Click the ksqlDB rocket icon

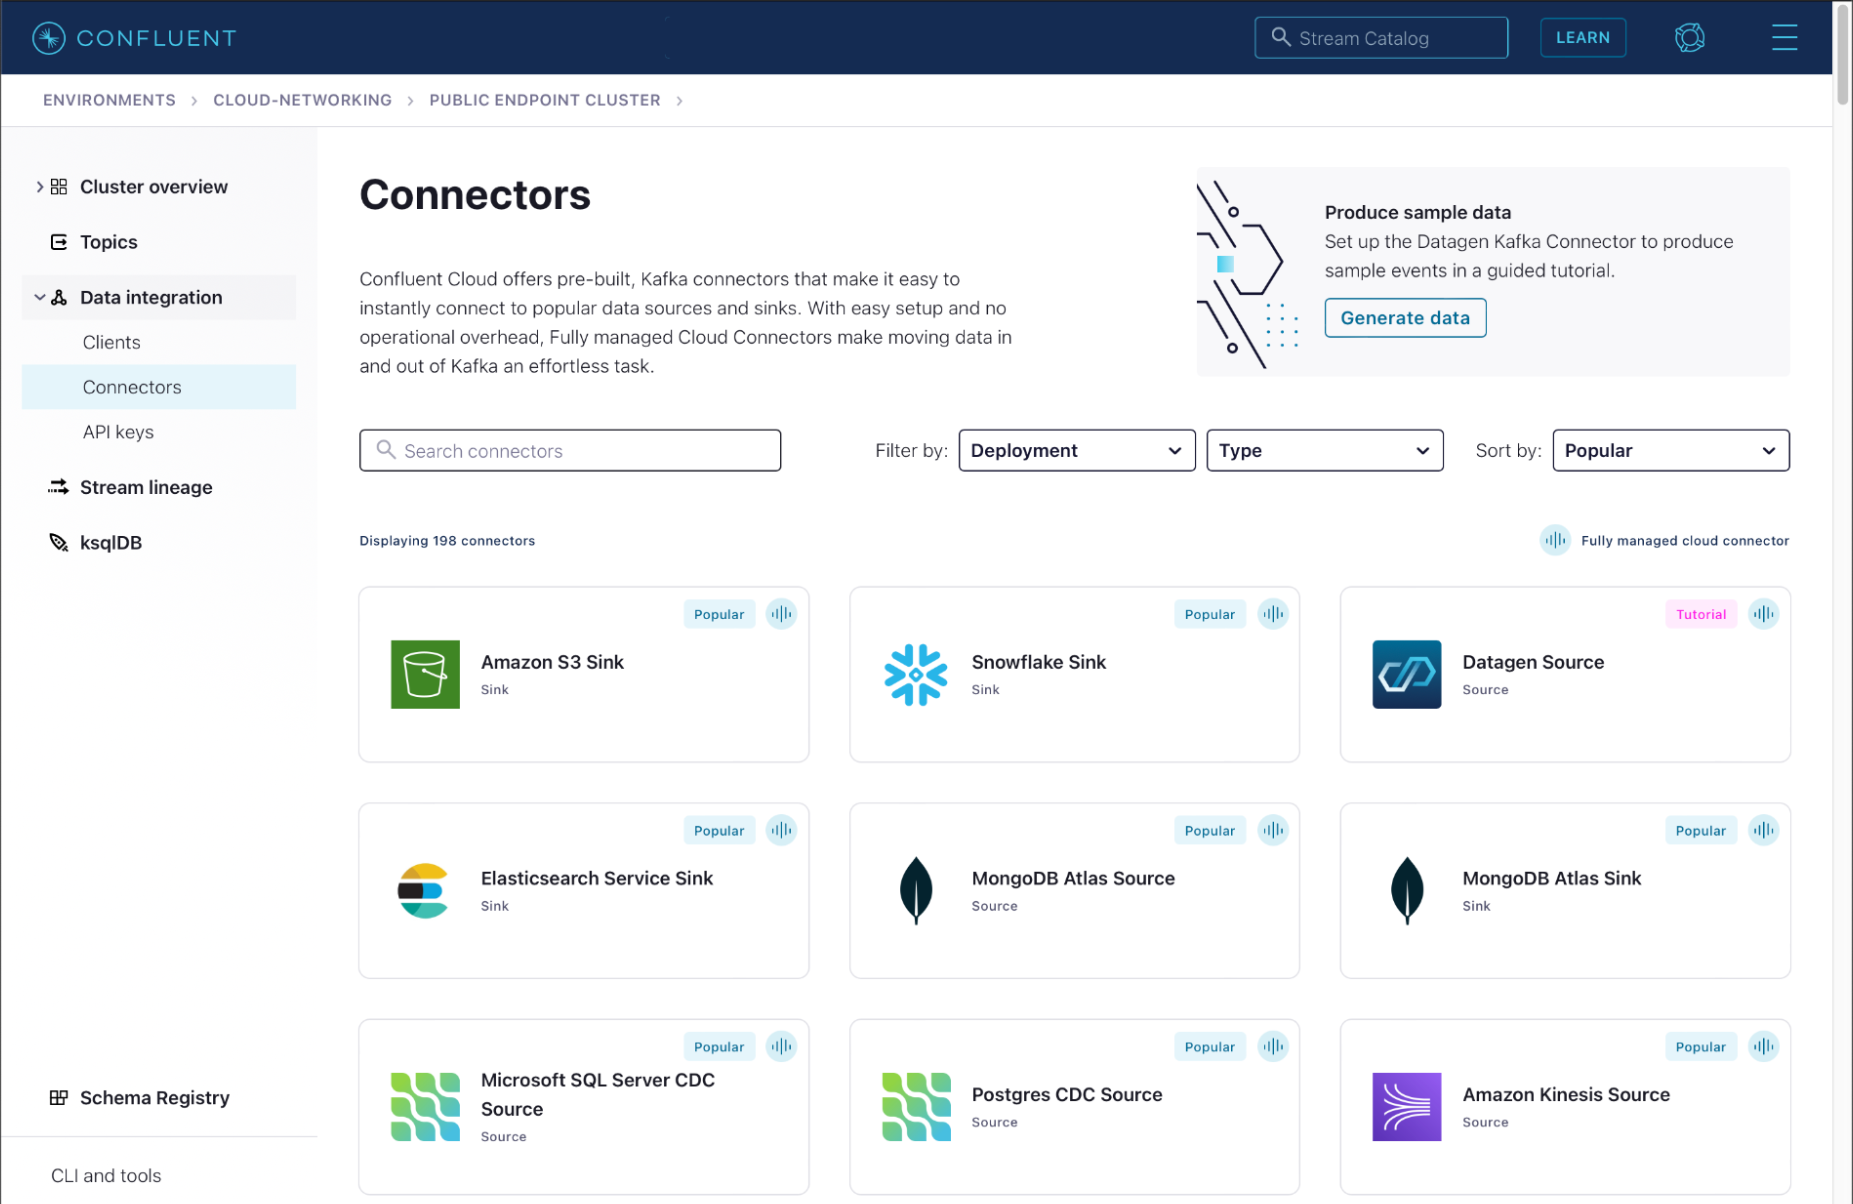coord(59,542)
